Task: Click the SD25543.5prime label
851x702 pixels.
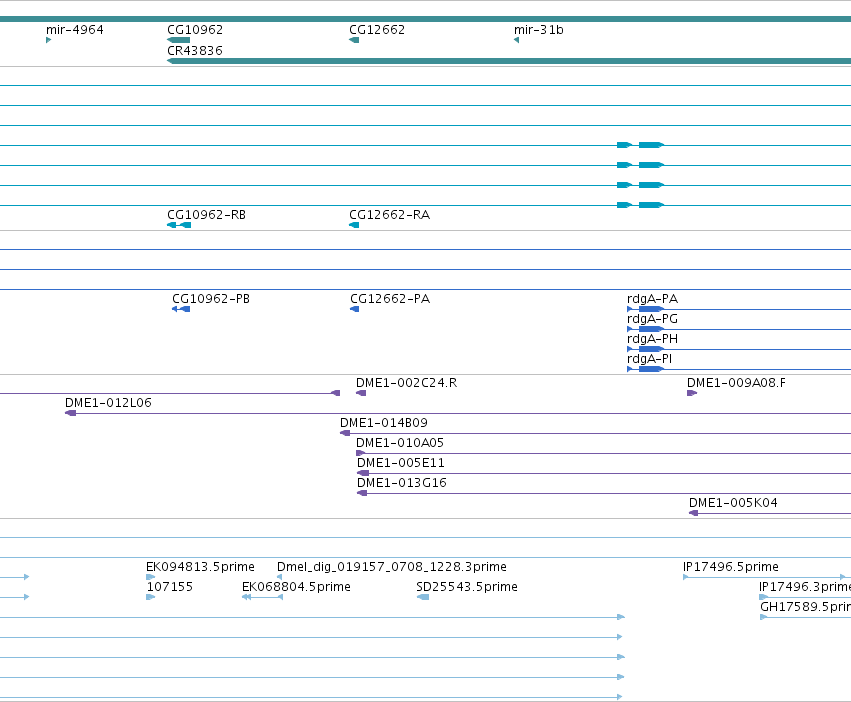Action: coord(467,587)
